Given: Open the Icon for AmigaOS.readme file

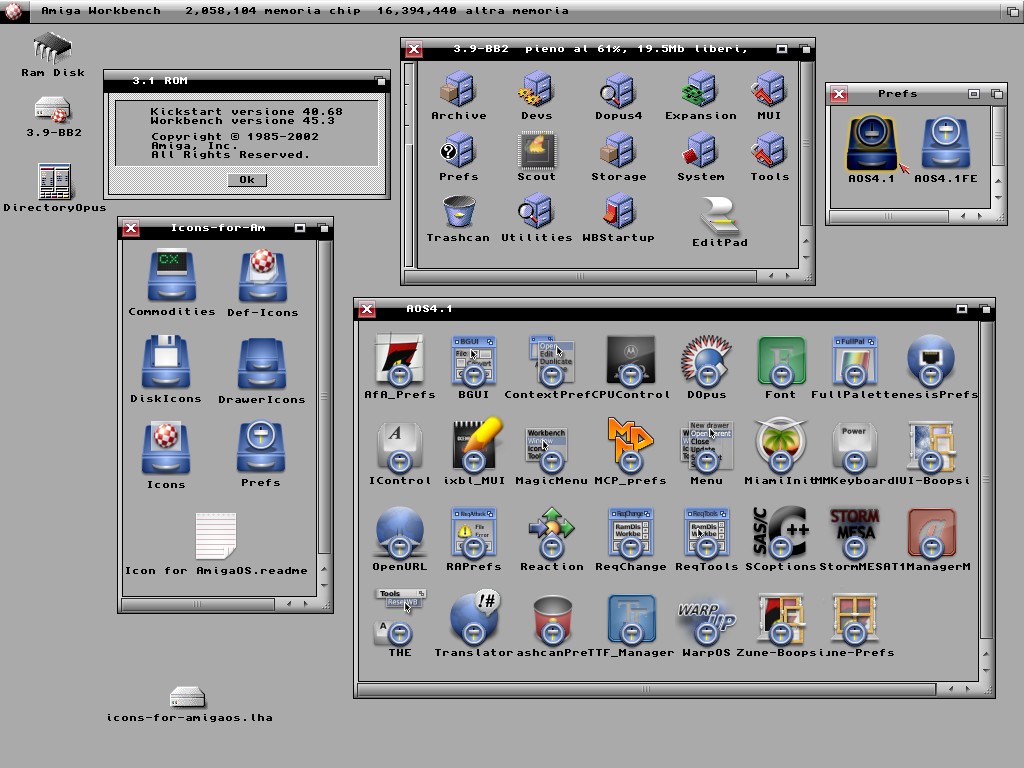Looking at the screenshot, I should click(215, 538).
